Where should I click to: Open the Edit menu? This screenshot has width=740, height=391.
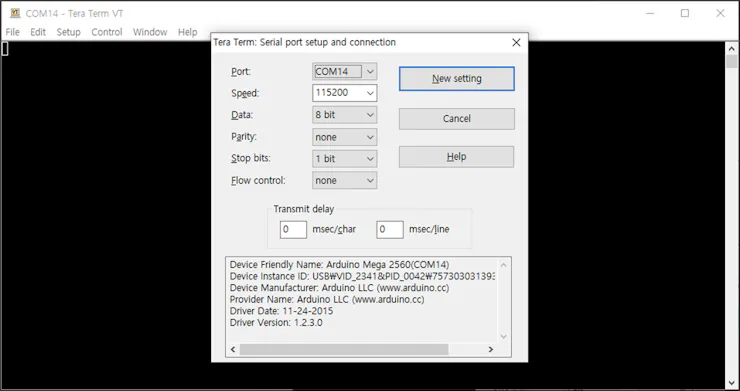pyautogui.click(x=38, y=32)
